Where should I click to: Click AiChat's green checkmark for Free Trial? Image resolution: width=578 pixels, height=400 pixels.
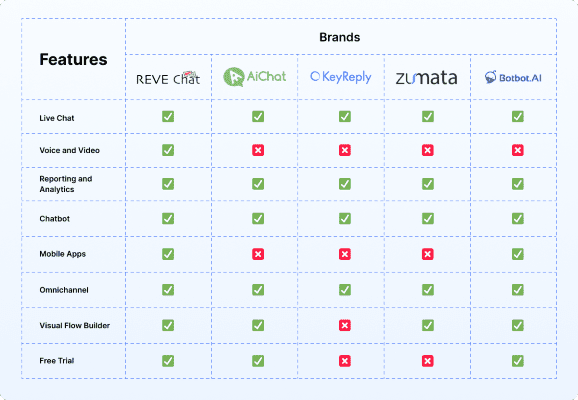(258, 361)
